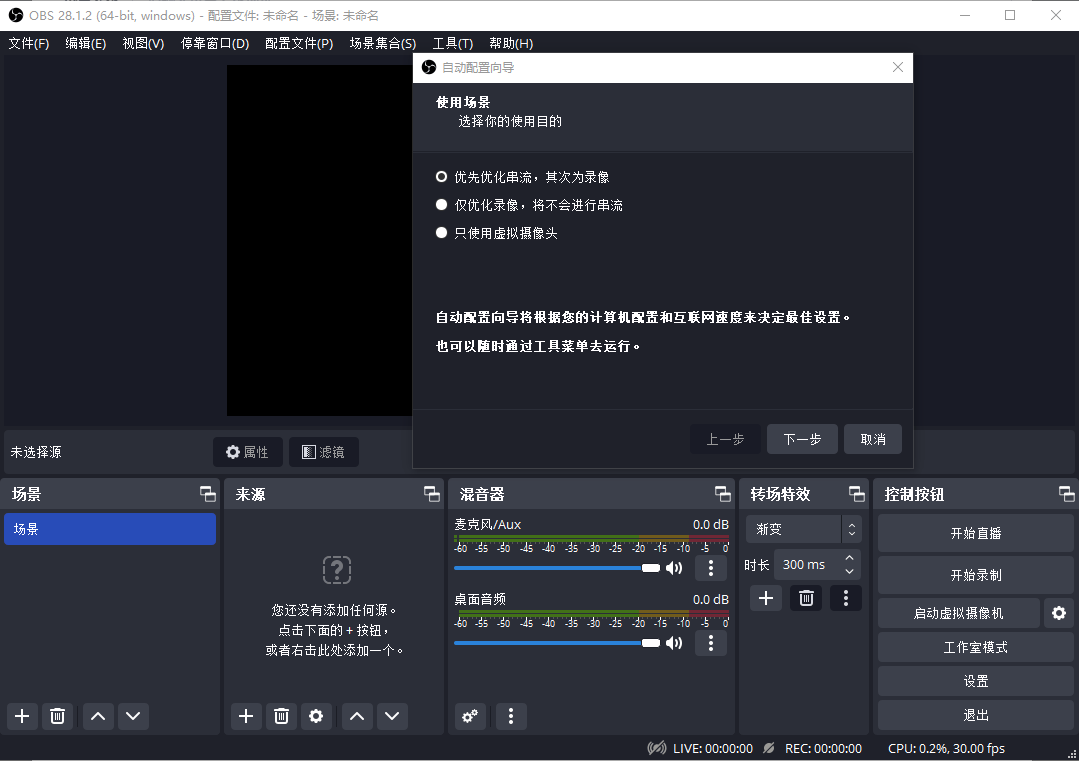Click 下一步 in the wizard
This screenshot has height=761, width=1079.
802,439
